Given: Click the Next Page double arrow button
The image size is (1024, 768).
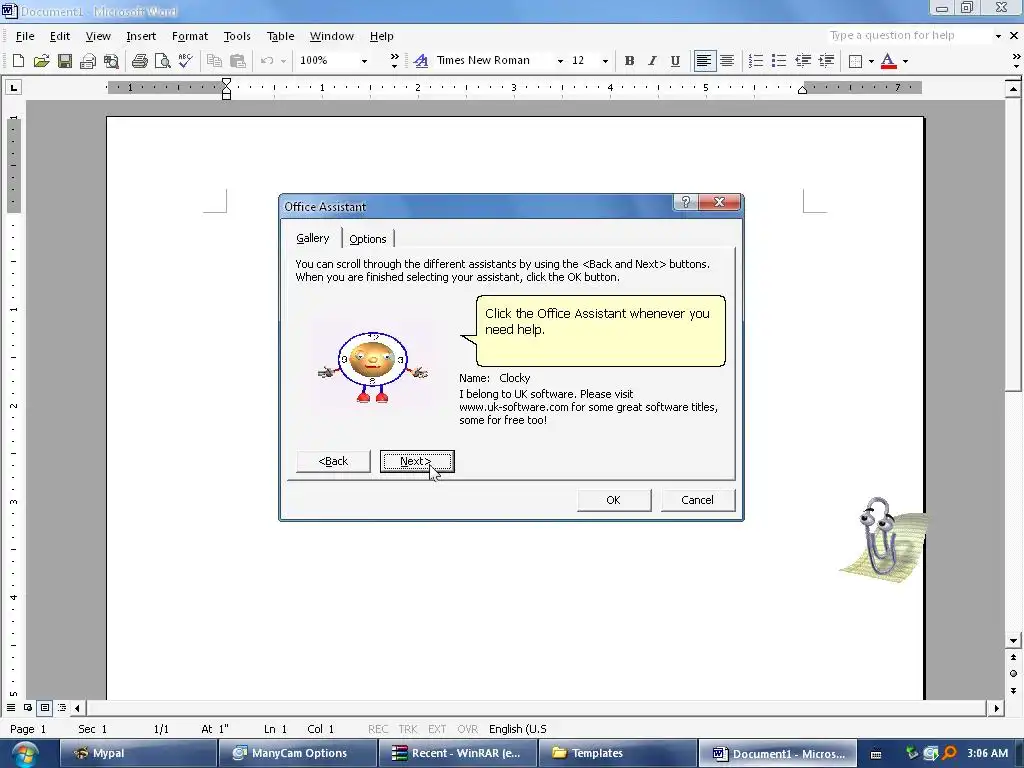Looking at the screenshot, I should point(1014,690).
